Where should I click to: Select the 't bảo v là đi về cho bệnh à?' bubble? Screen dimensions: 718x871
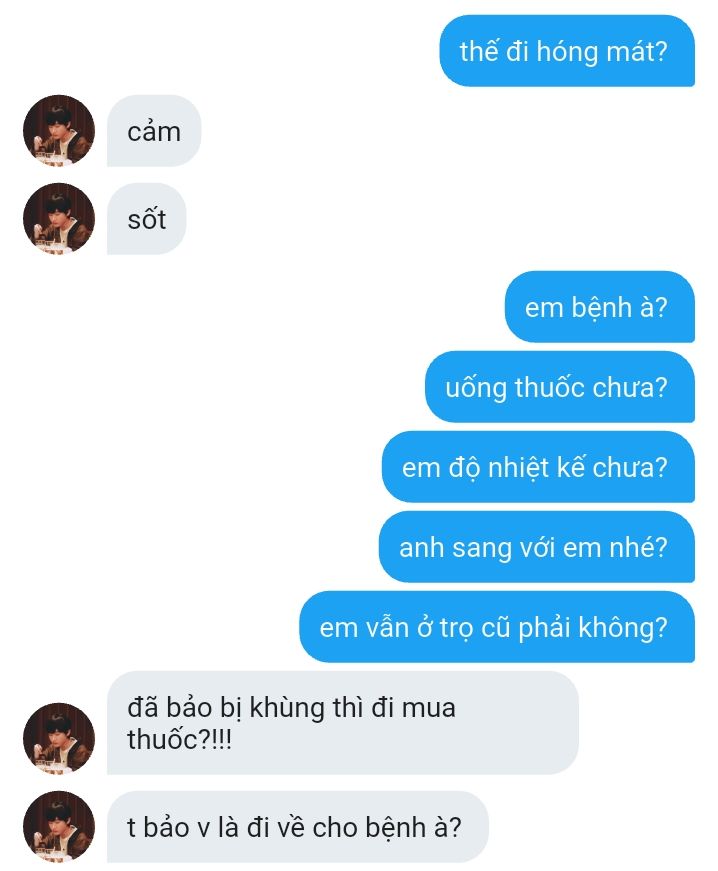point(298,827)
